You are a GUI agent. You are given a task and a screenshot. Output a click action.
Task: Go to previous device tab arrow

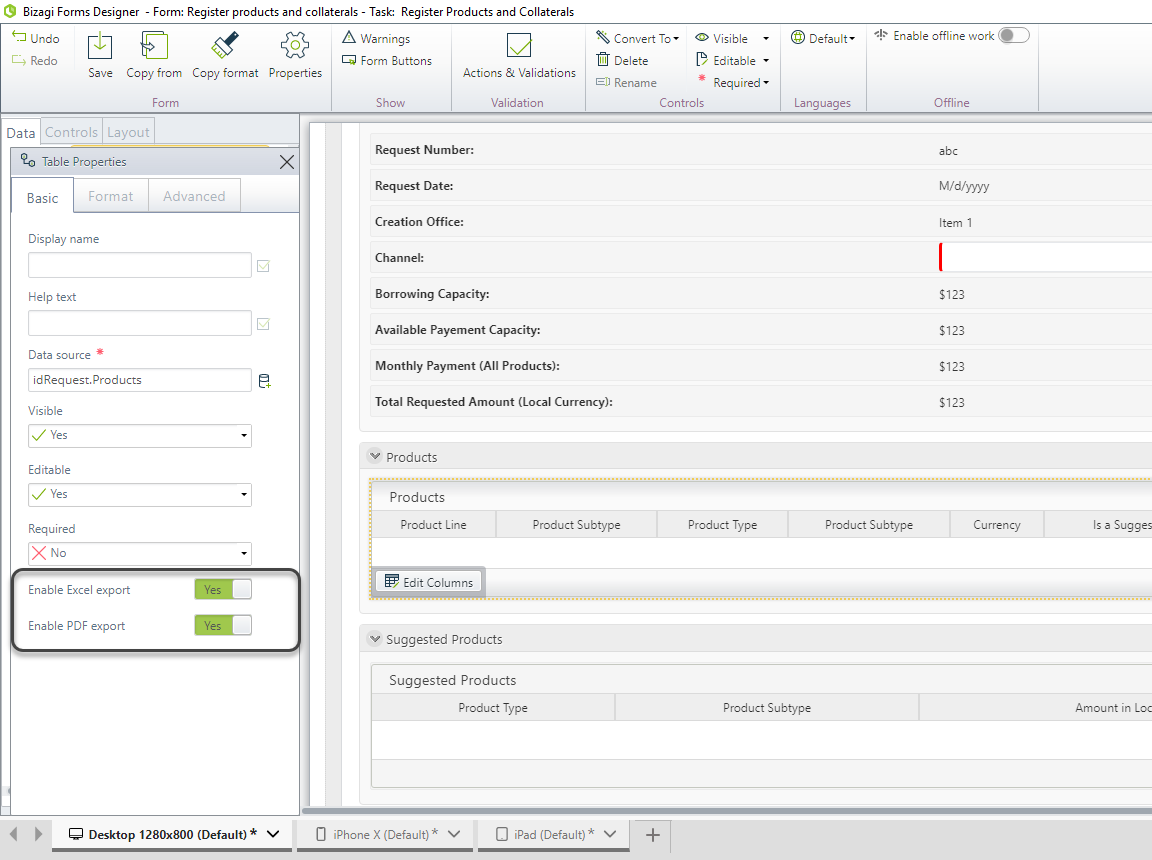(x=13, y=834)
